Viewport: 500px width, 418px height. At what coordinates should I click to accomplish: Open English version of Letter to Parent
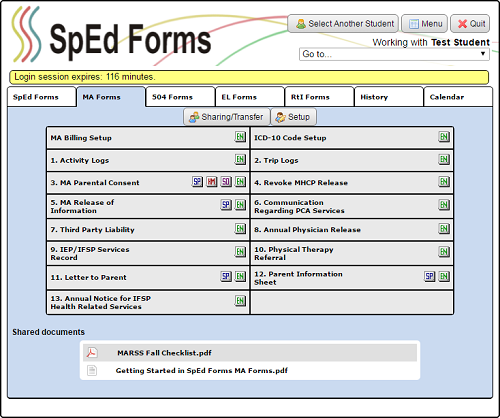[x=240, y=276]
